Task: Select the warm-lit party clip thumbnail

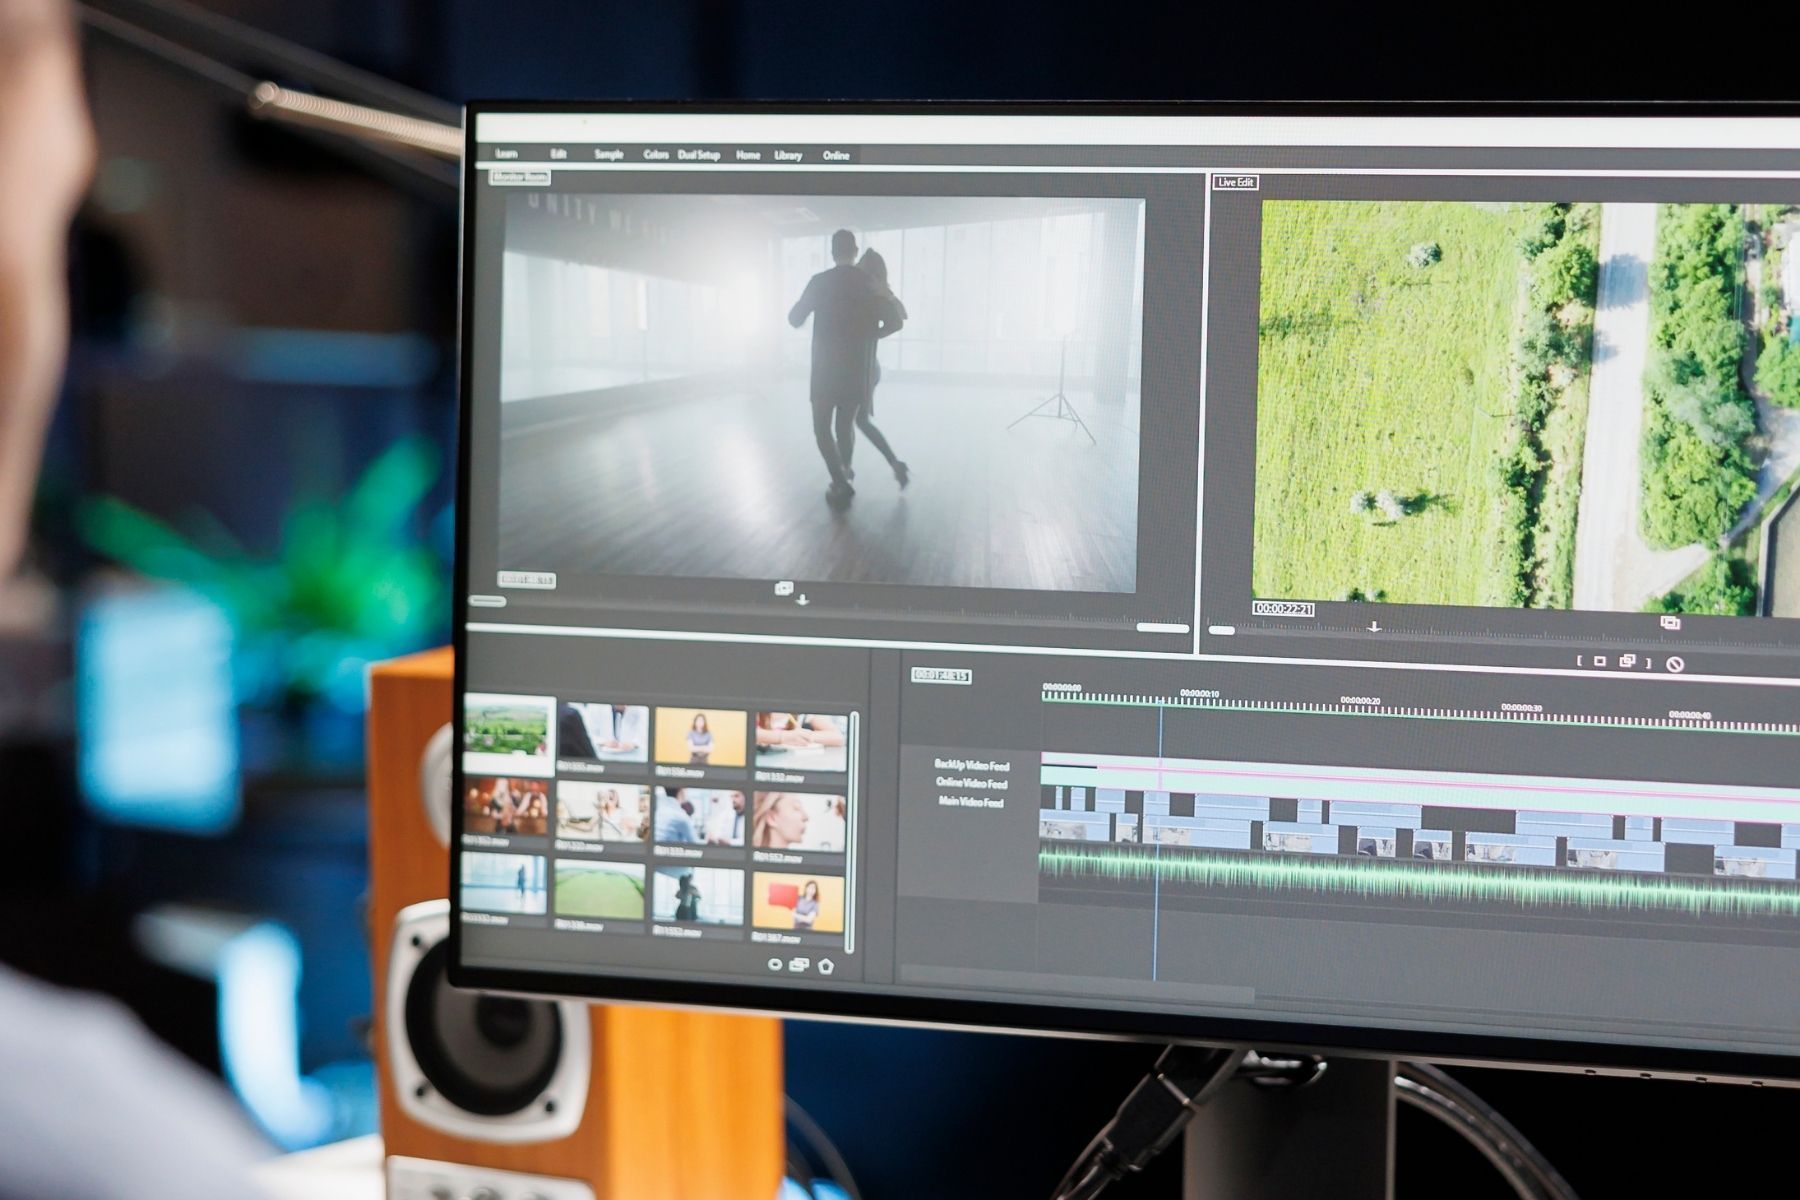Action: coord(506,807)
